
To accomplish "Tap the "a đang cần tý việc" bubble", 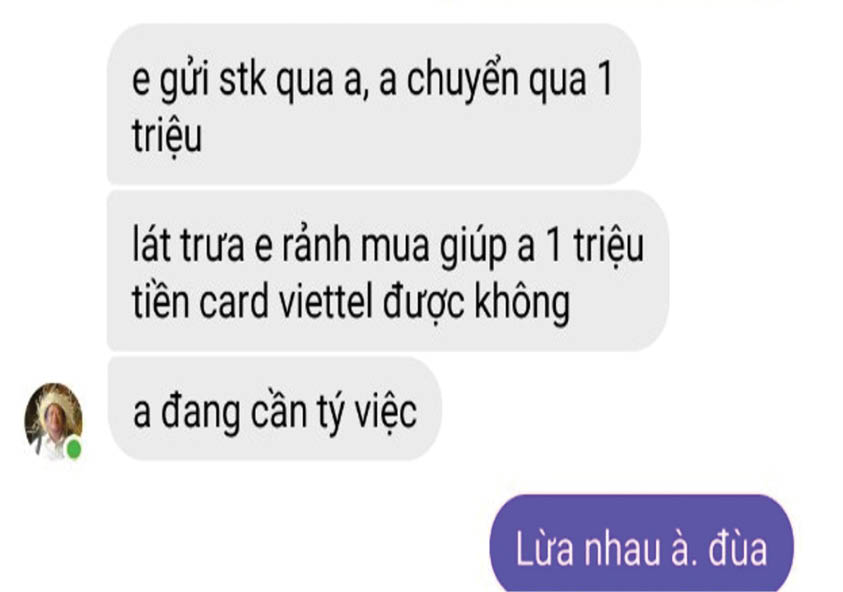I will (274, 409).
